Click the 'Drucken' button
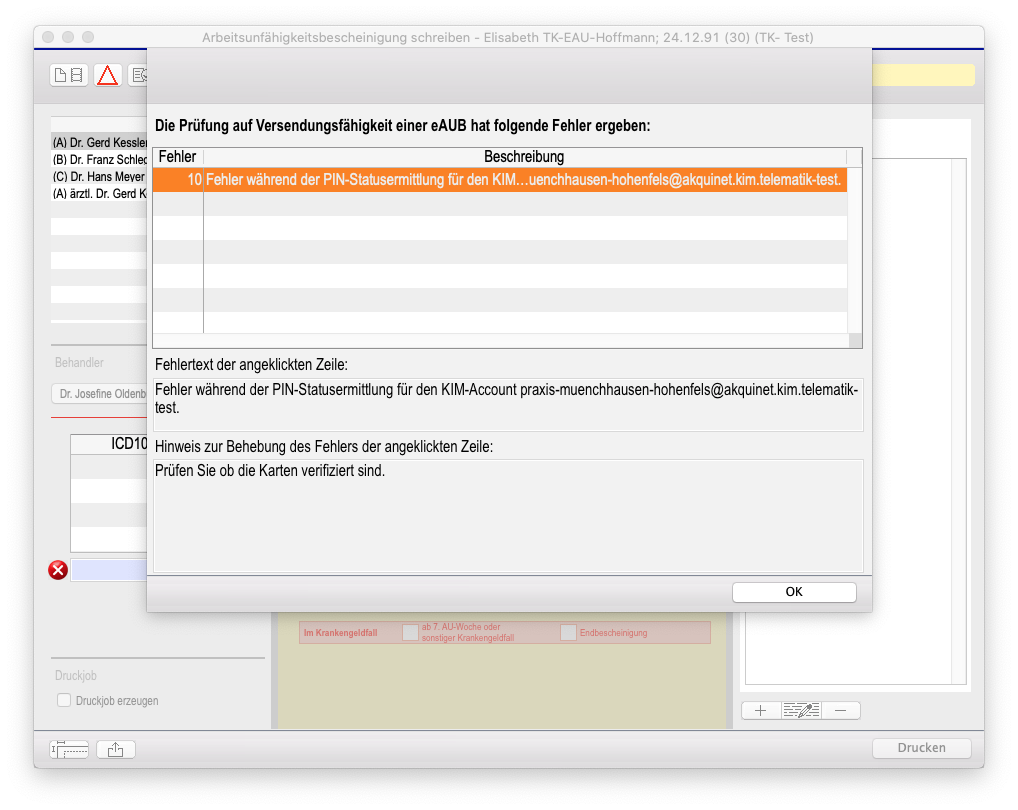Image resolution: width=1018 pixels, height=810 pixels. 921,748
